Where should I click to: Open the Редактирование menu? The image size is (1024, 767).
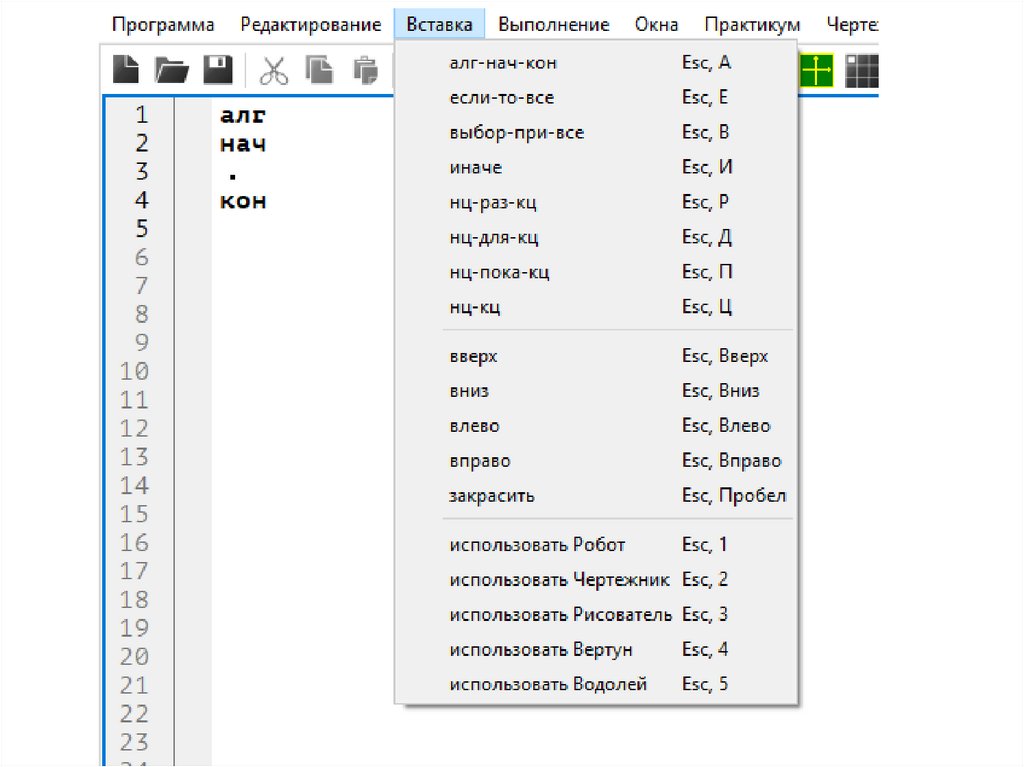coord(311,25)
